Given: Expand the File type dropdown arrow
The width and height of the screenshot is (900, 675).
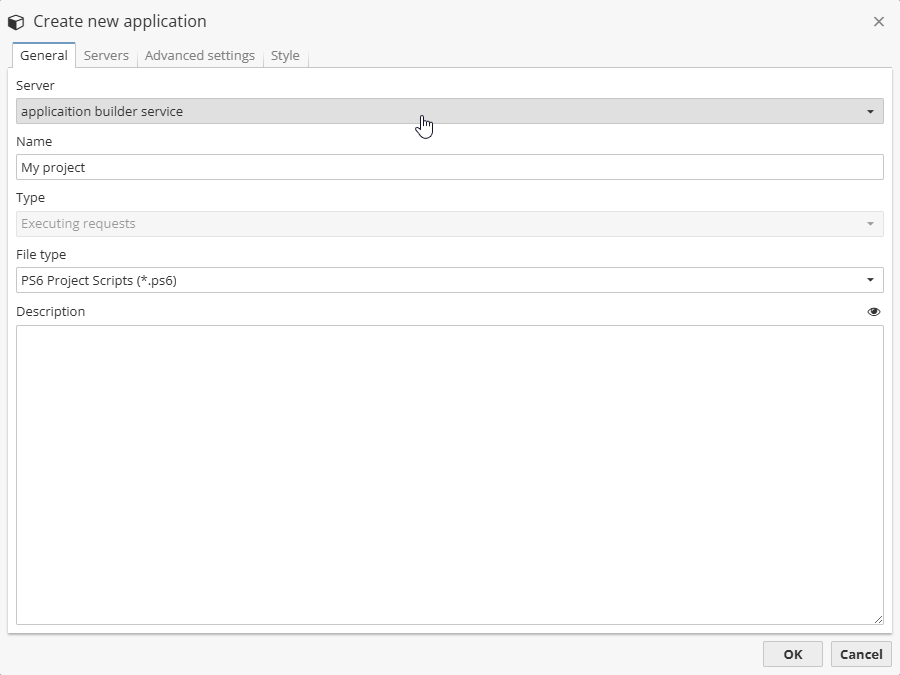Looking at the screenshot, I should [x=870, y=280].
